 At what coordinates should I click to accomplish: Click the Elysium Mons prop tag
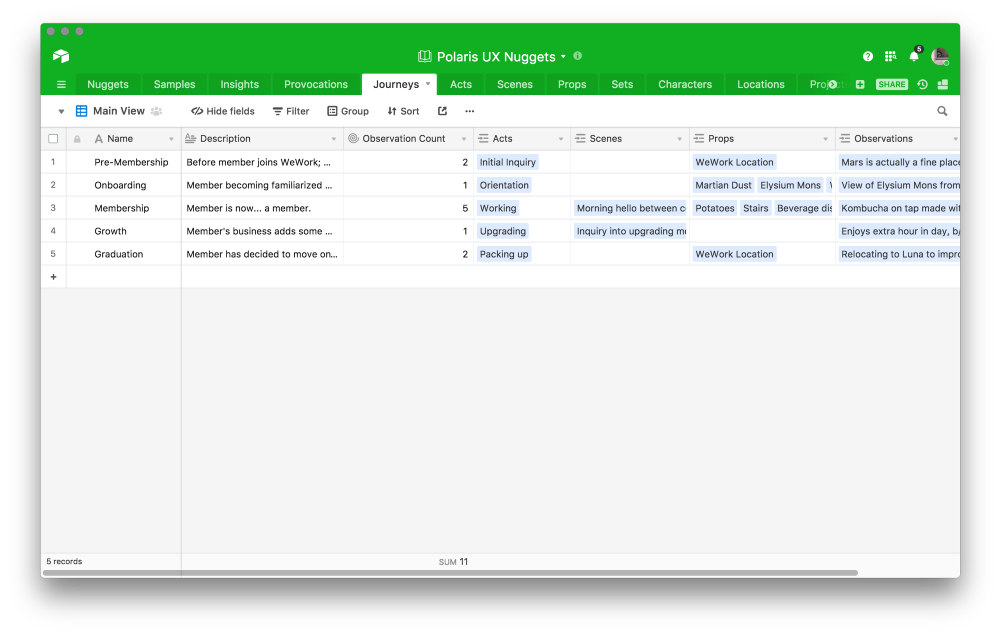click(x=790, y=185)
